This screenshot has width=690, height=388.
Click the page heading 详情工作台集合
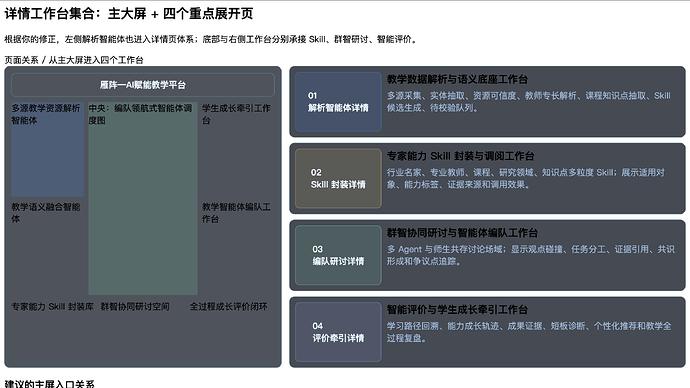click(x=129, y=14)
